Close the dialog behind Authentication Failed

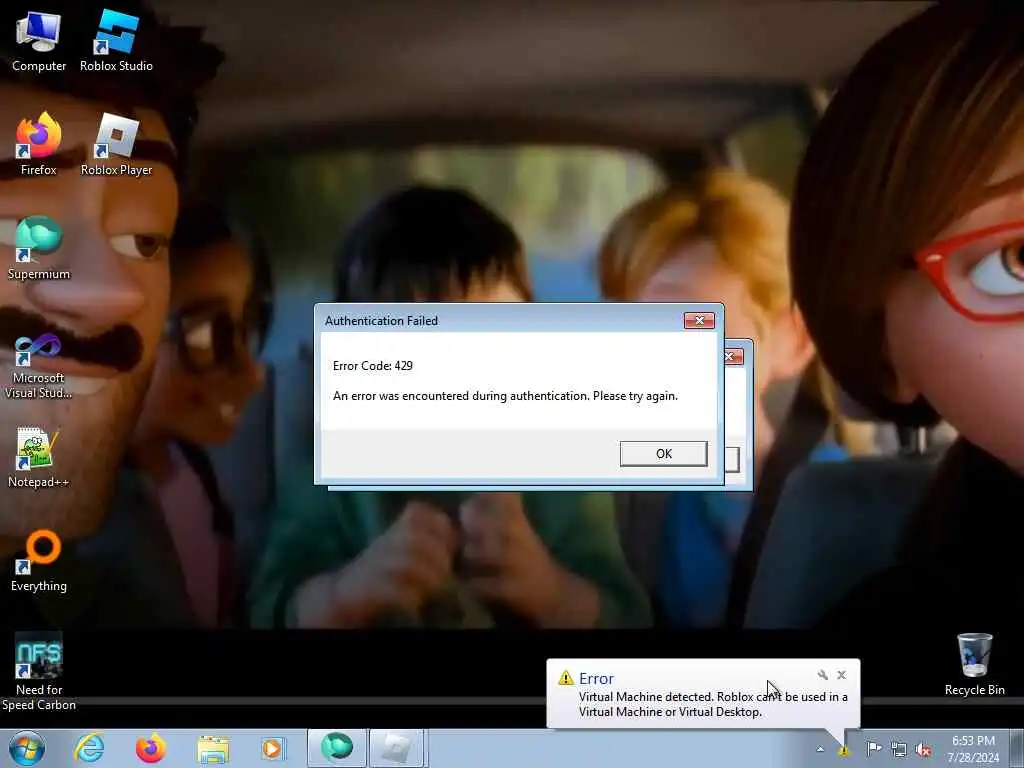(734, 357)
